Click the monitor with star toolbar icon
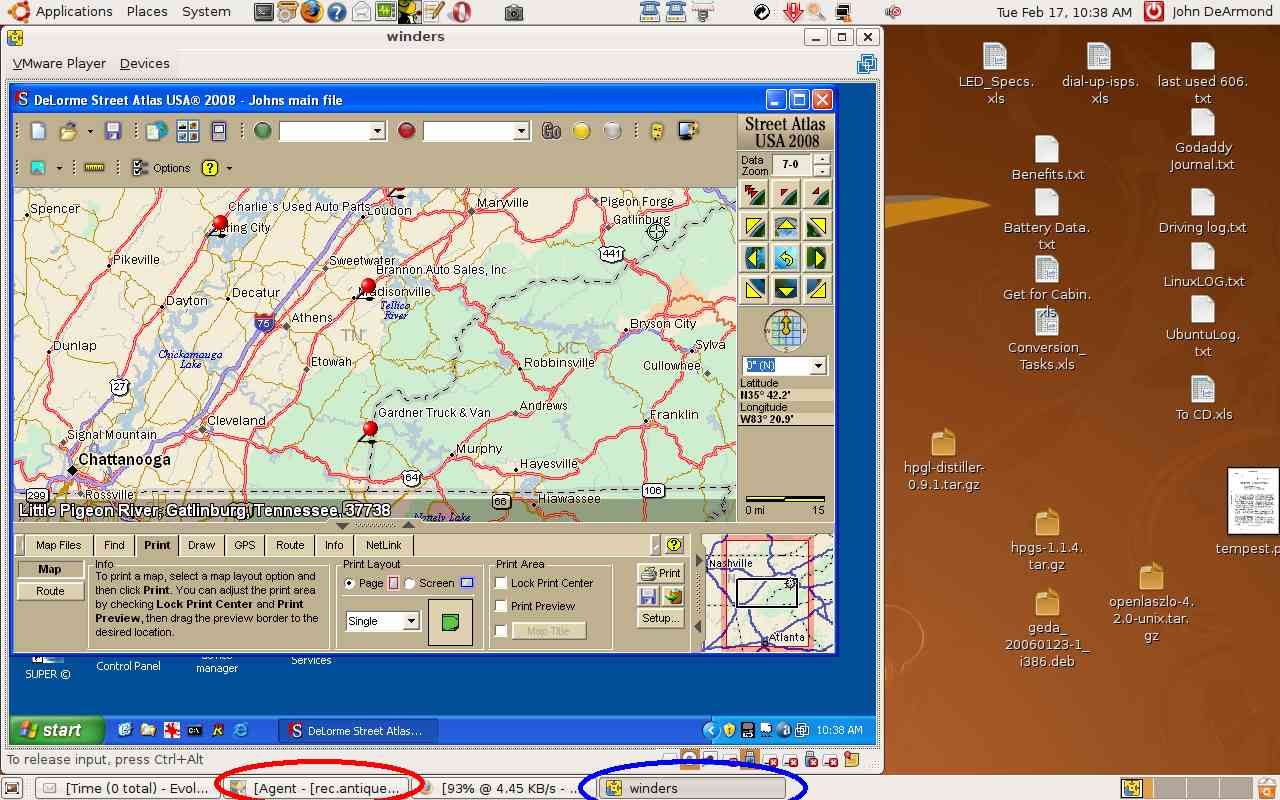The width and height of the screenshot is (1280, 800). pos(688,130)
